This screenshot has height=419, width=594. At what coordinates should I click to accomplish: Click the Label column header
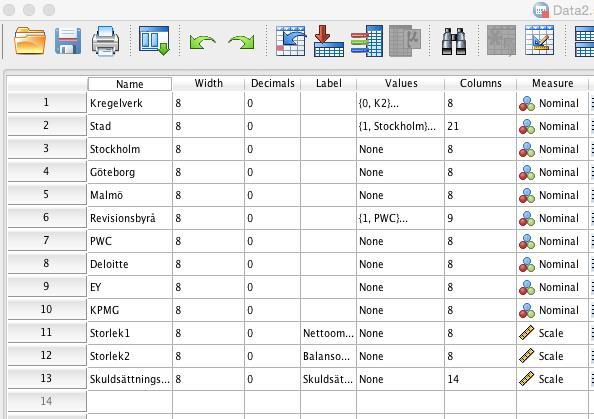328,84
